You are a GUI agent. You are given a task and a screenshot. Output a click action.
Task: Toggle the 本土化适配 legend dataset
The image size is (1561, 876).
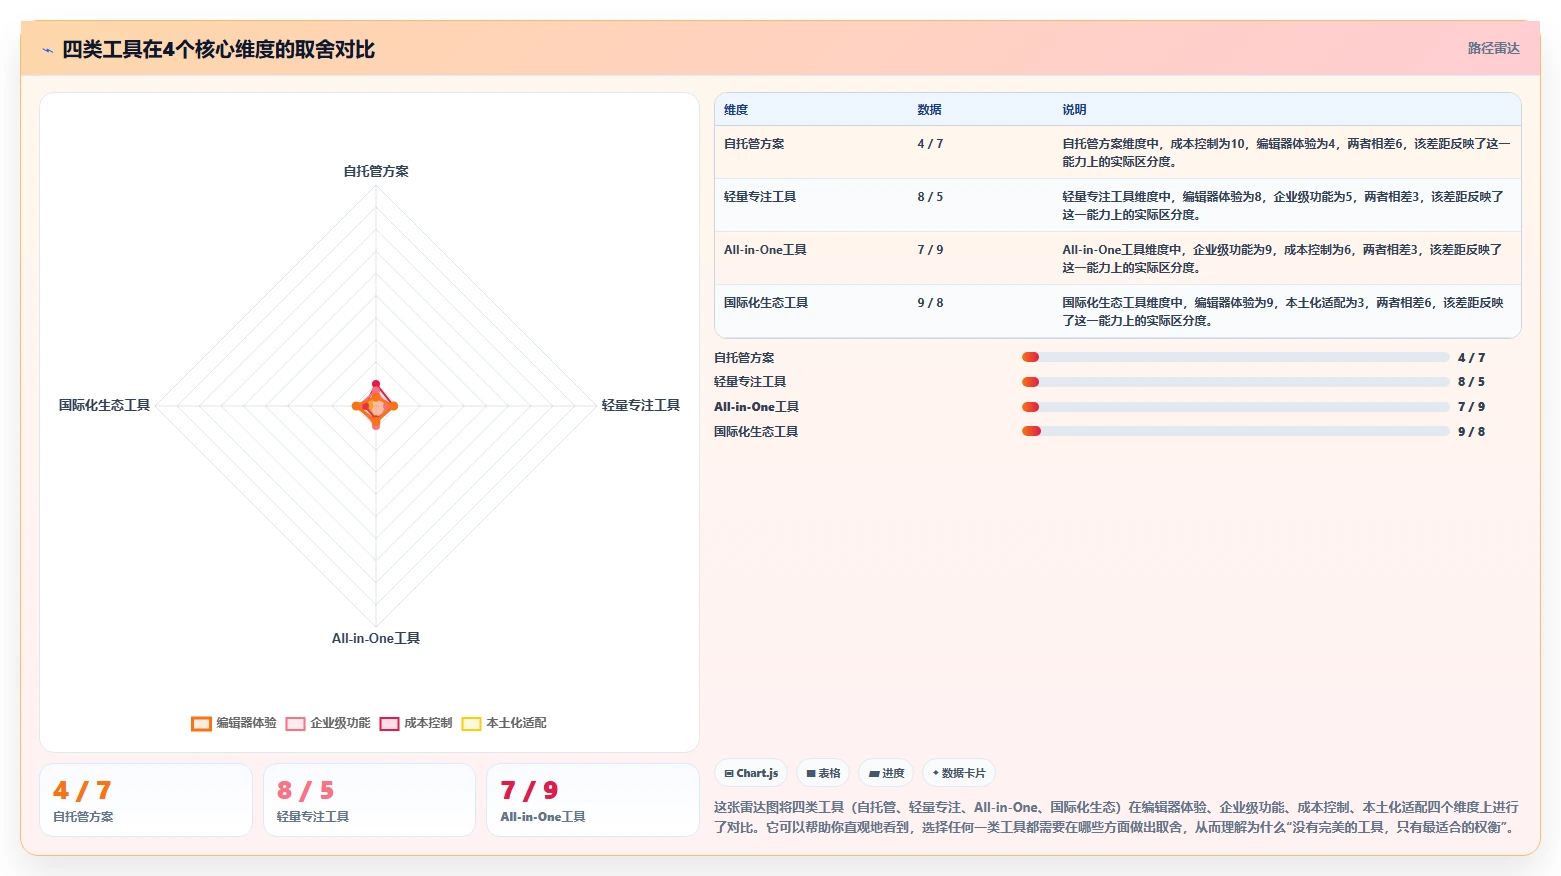pos(504,723)
